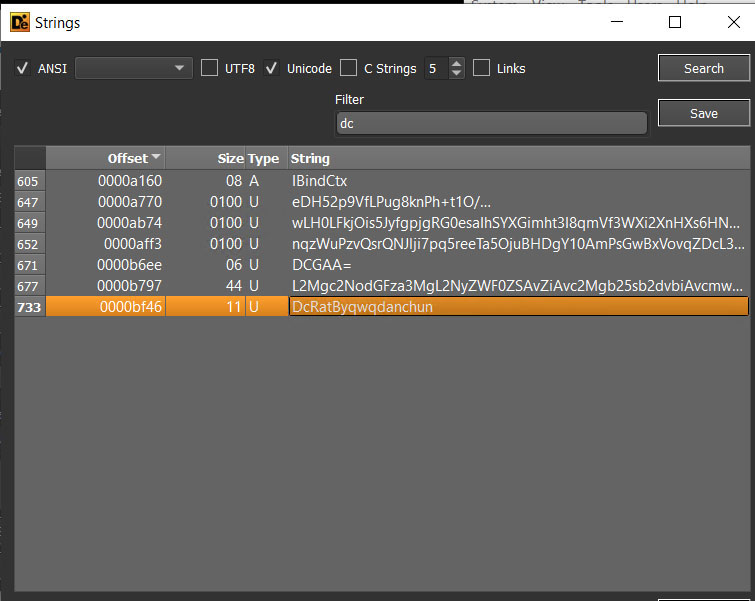Select row number 677
This screenshot has height=601, width=755.
point(29,286)
